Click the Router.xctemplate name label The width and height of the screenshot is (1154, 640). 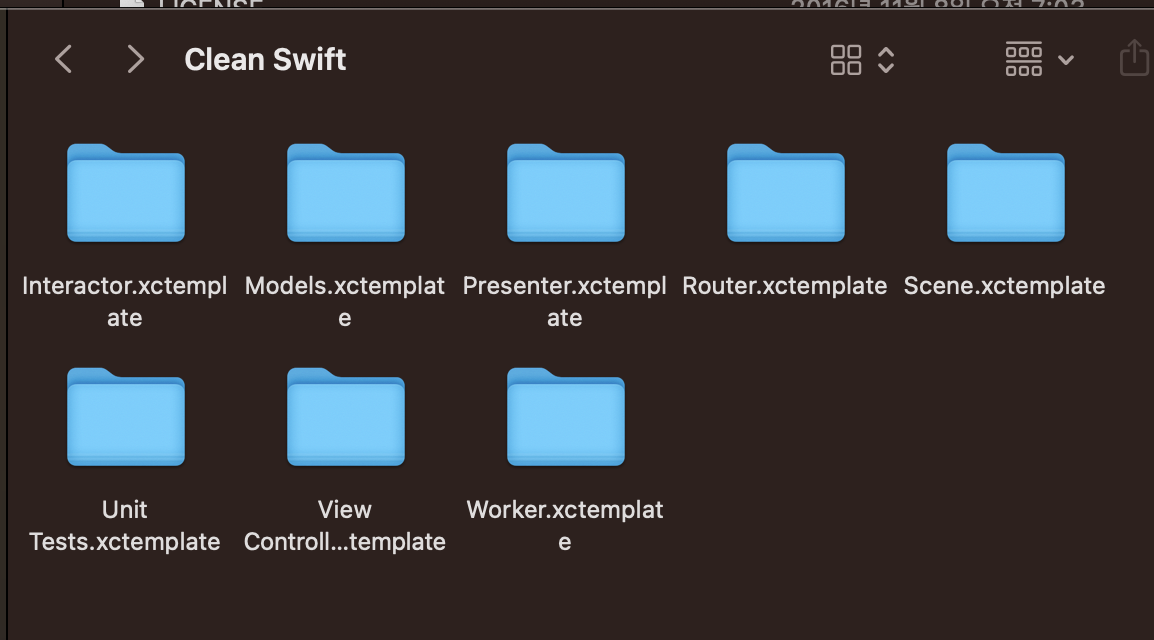[x=785, y=286]
